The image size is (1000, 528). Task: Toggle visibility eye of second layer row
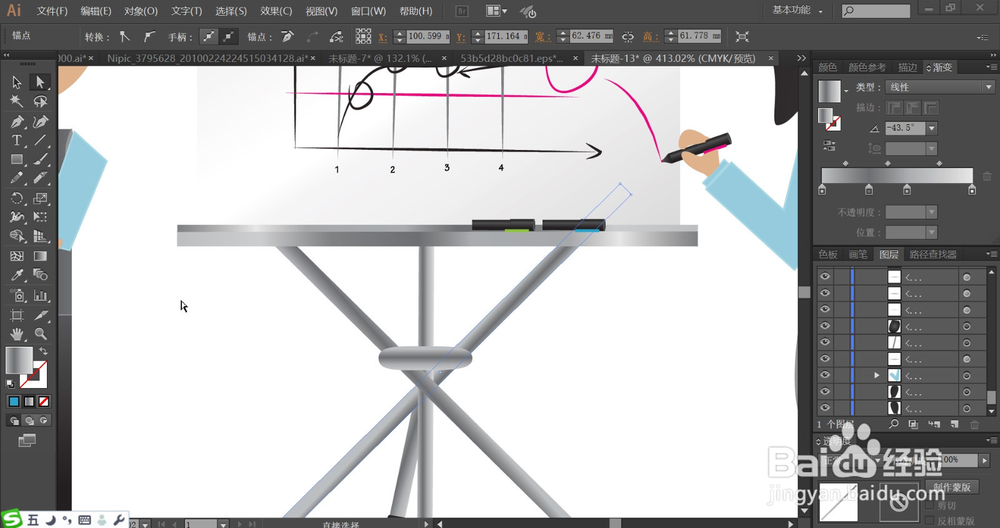[x=825, y=293]
